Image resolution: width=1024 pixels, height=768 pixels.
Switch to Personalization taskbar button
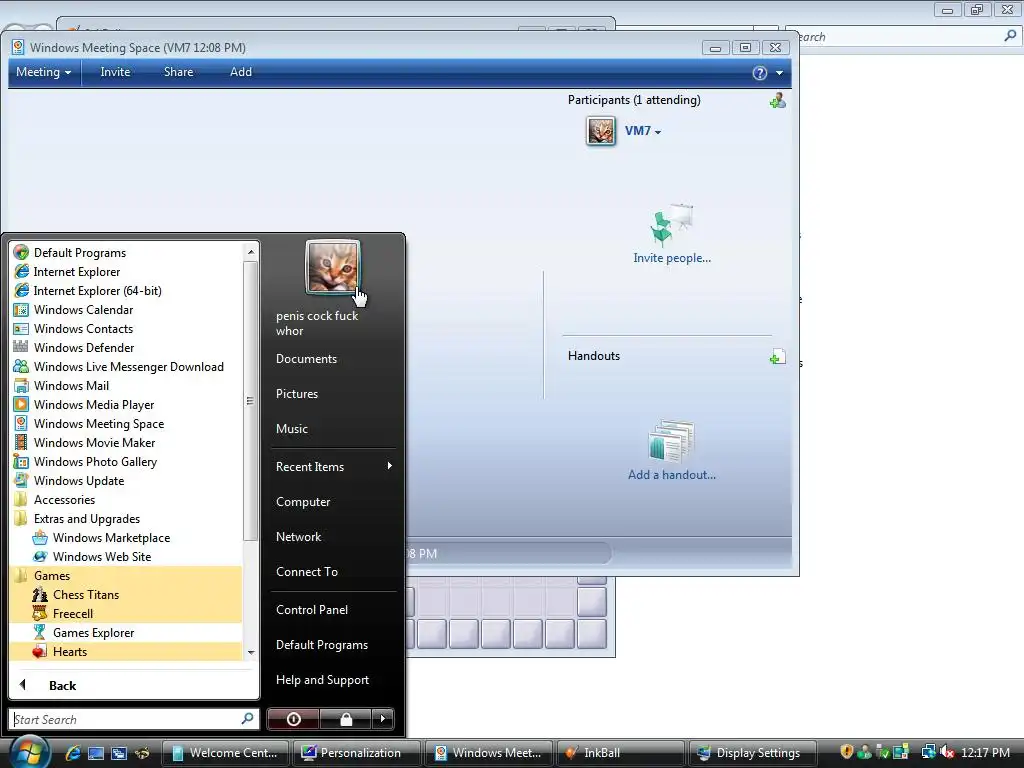[357, 753]
